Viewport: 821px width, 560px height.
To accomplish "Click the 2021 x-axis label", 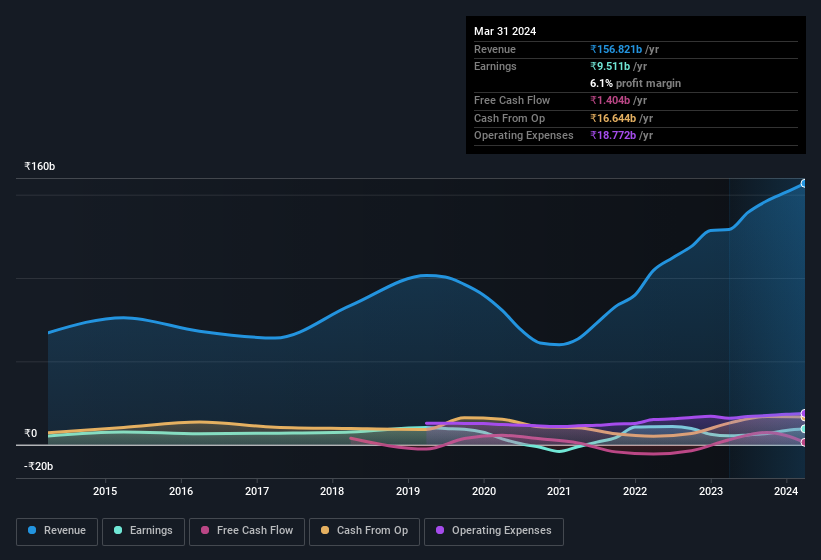I will (559, 491).
